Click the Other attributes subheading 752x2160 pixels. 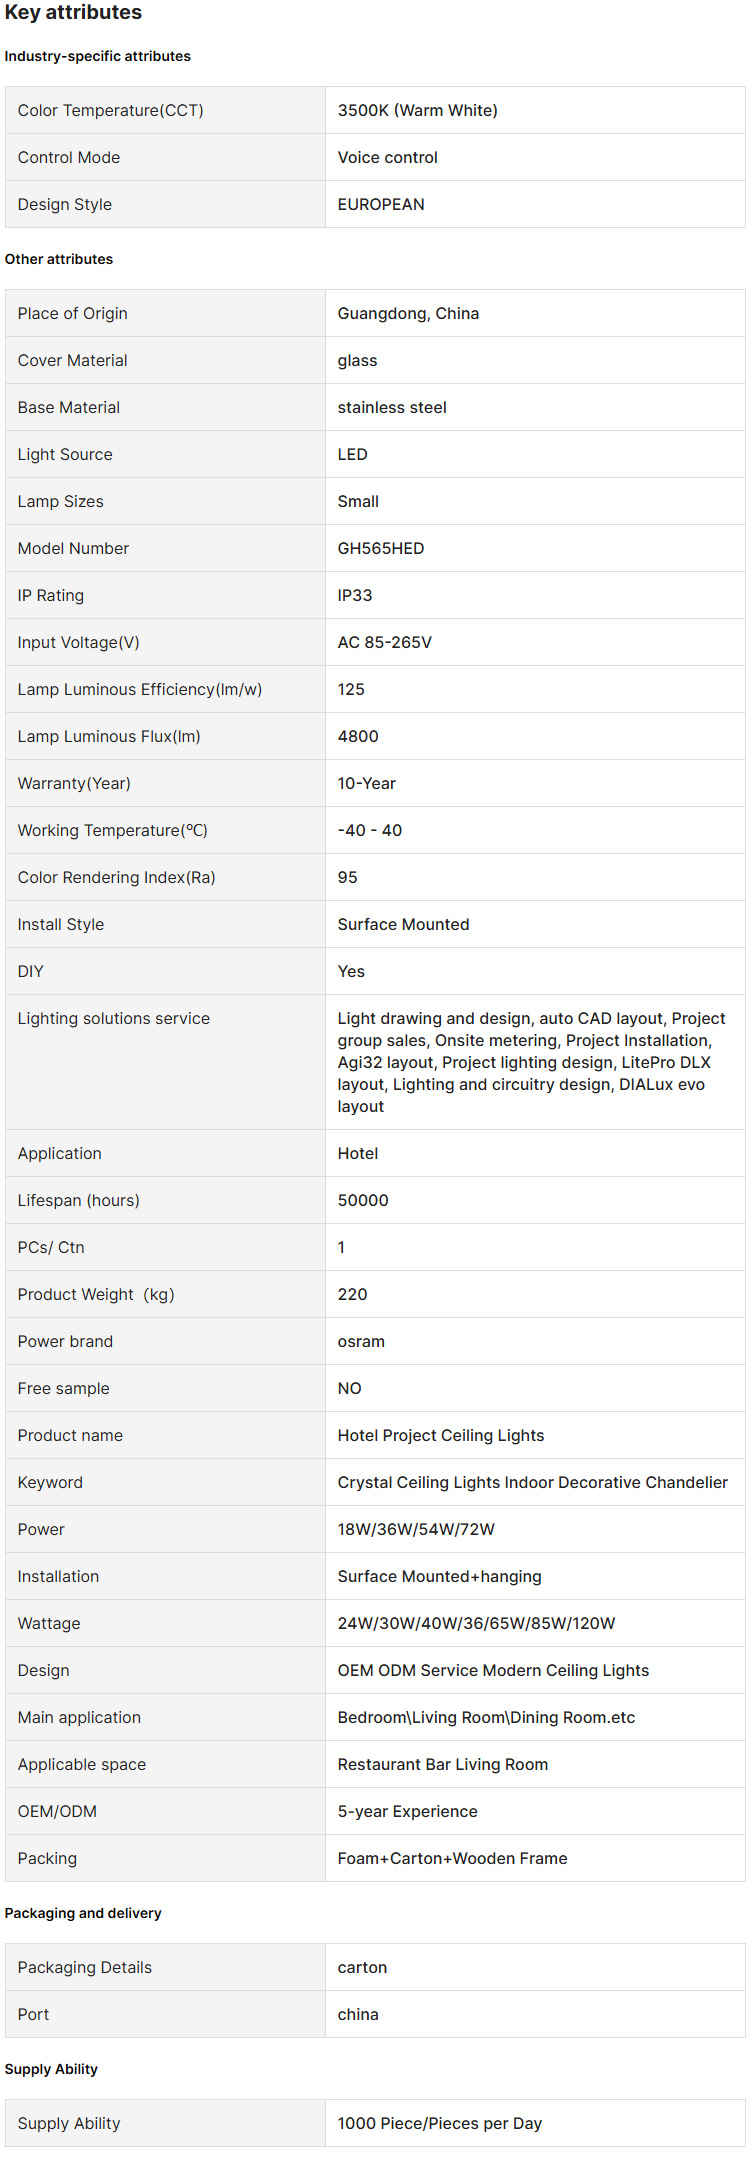click(x=58, y=259)
